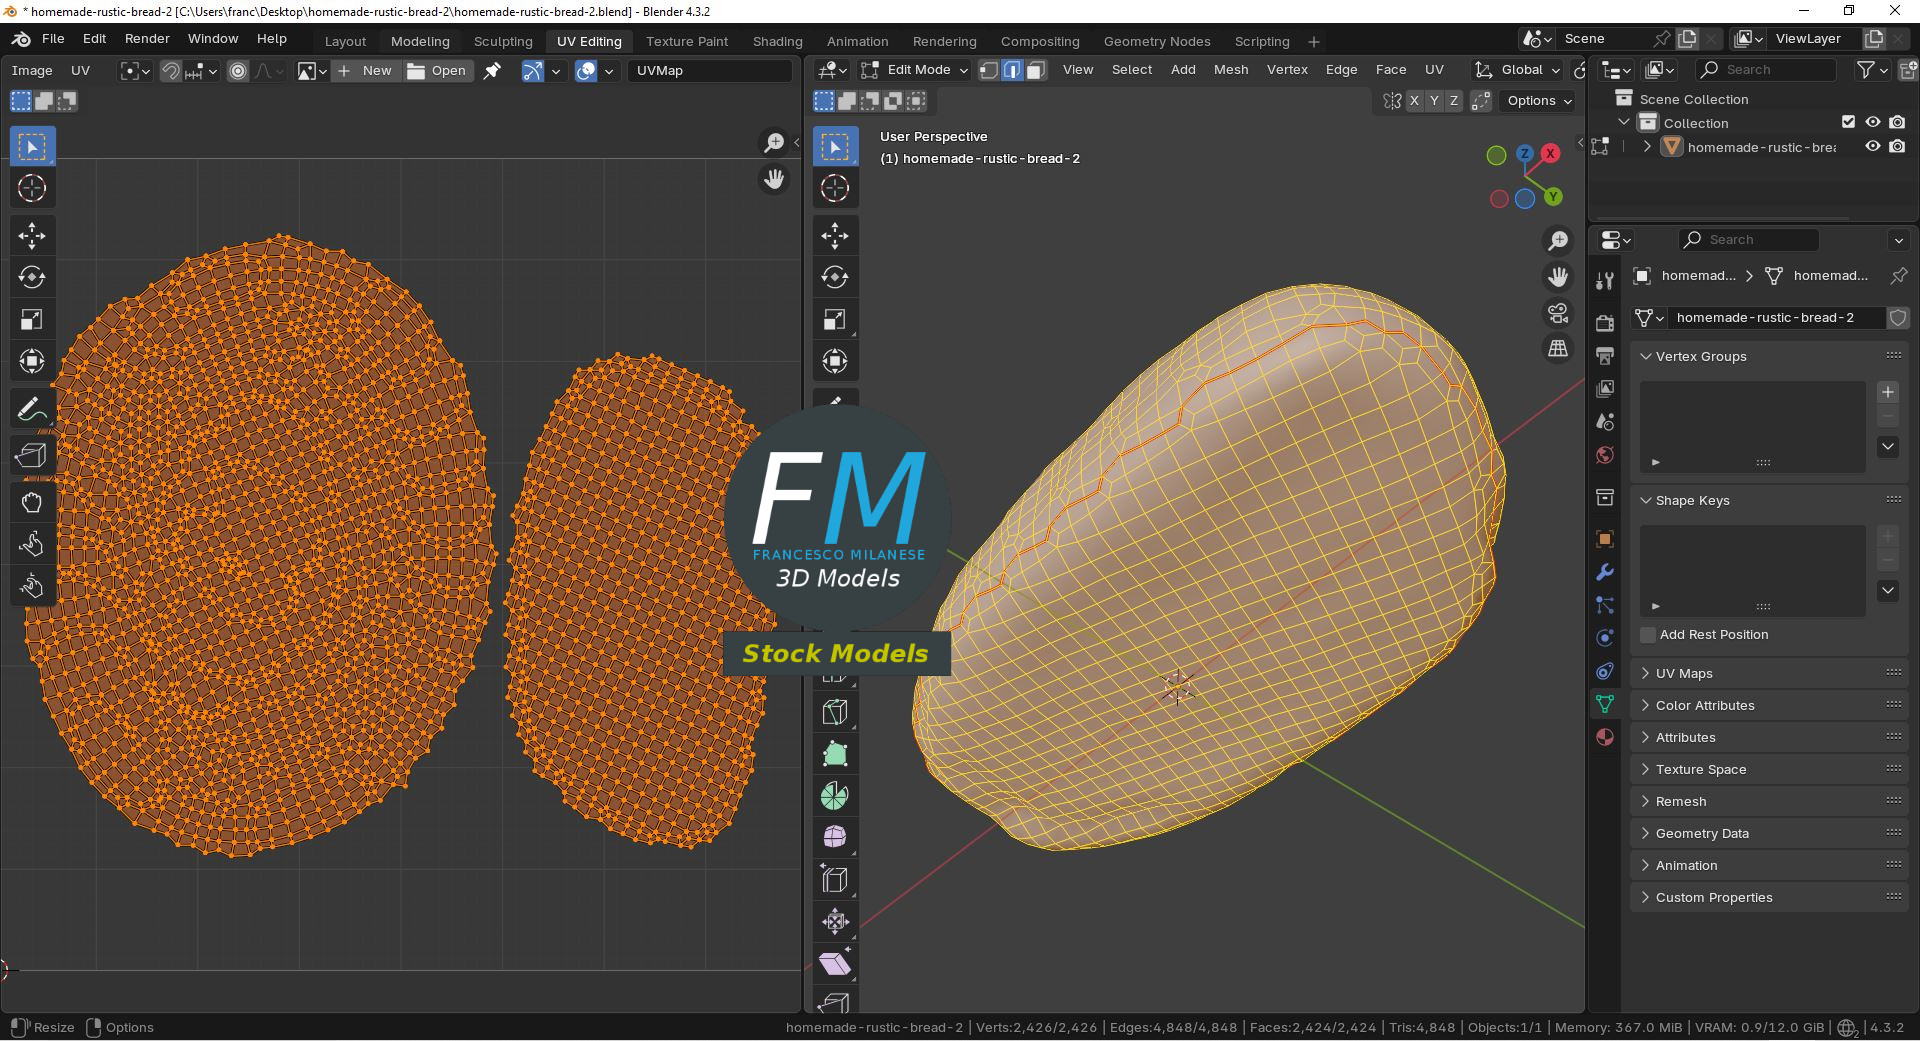Switch to the Shading workspace tab
This screenshot has width=1920, height=1041.
coord(778,41)
